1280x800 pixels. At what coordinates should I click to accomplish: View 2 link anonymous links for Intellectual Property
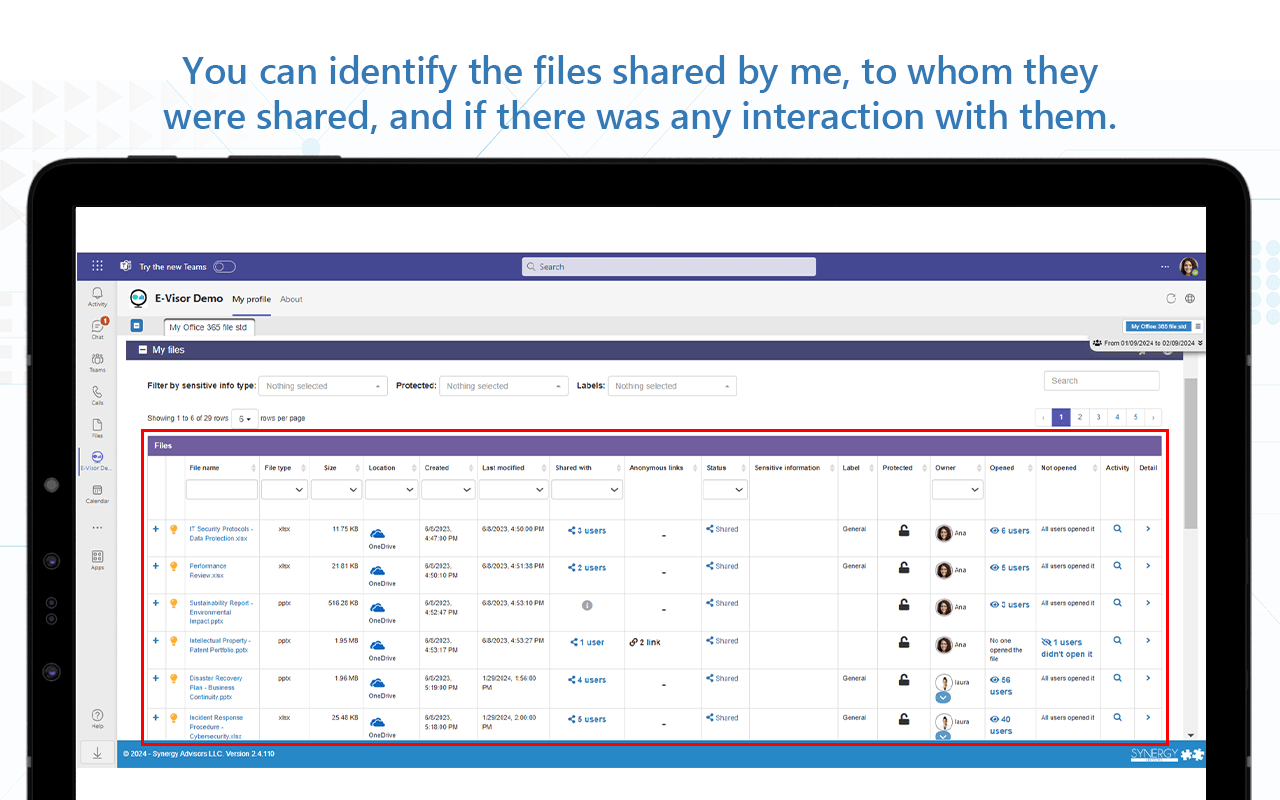[645, 642]
